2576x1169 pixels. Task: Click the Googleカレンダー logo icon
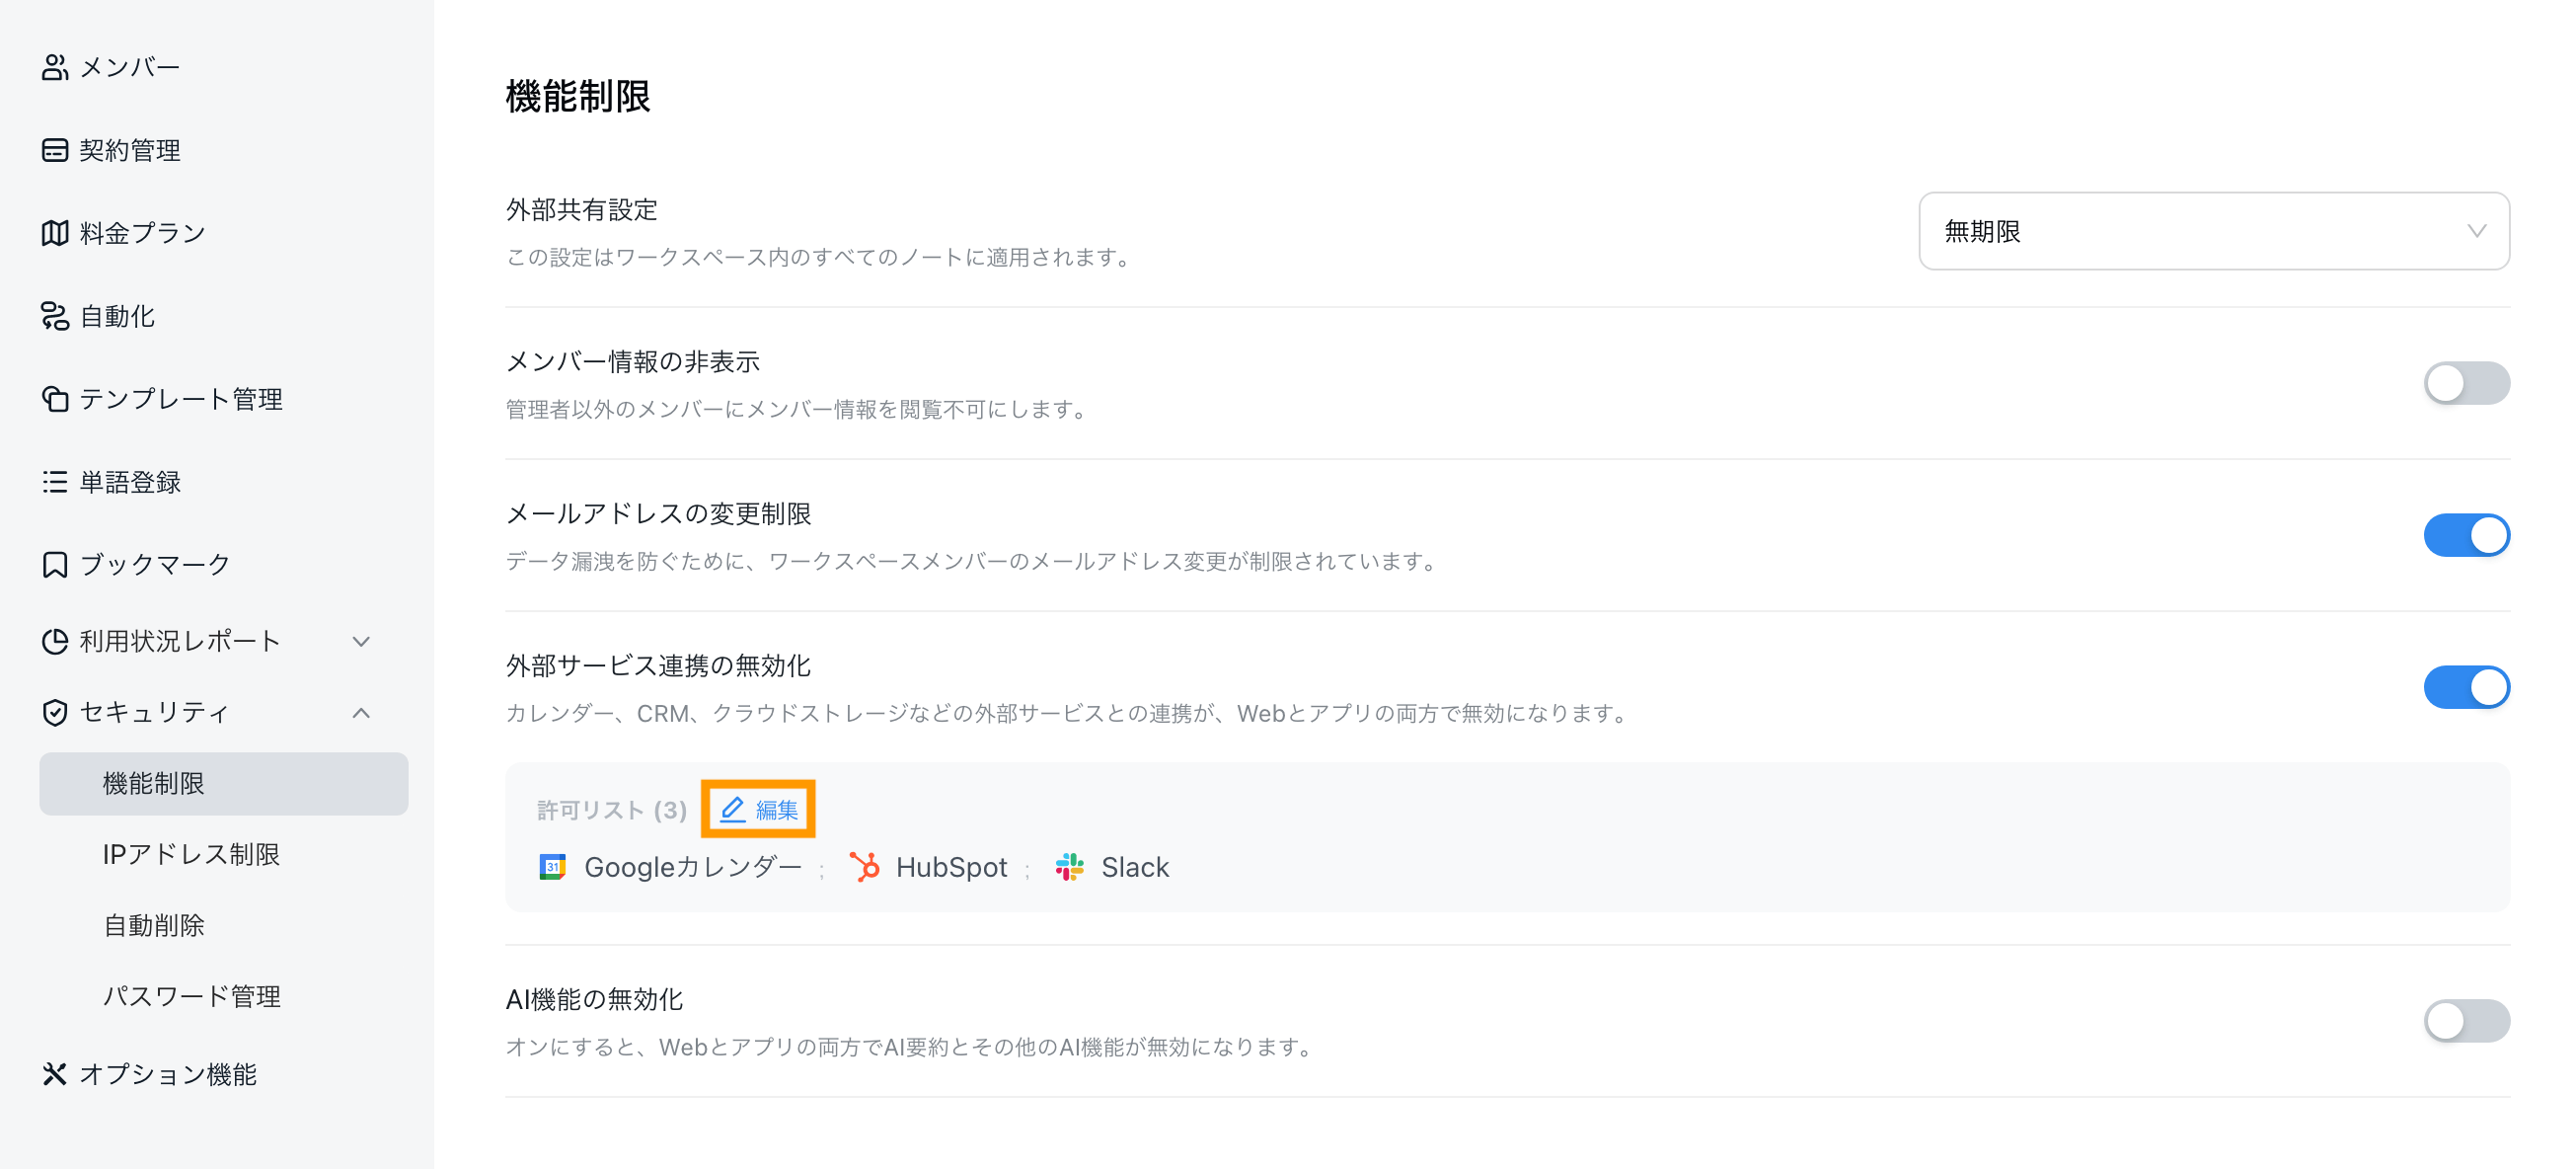[553, 867]
